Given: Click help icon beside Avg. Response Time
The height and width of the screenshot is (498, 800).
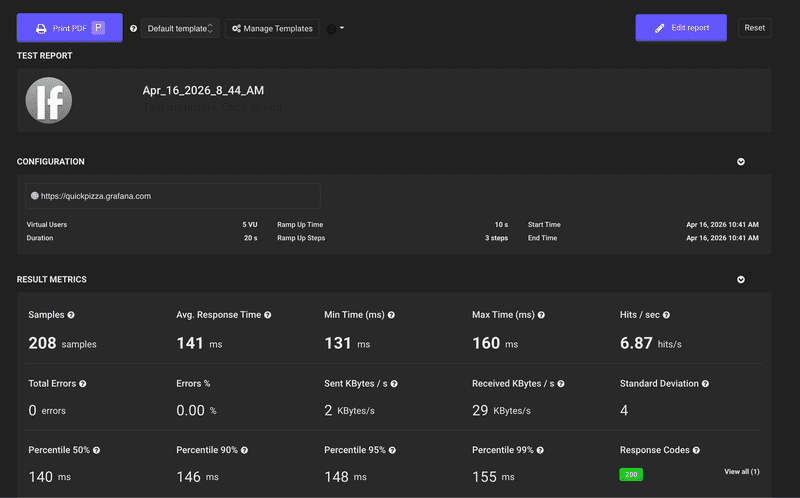Looking at the screenshot, I should pyautogui.click(x=268, y=315).
